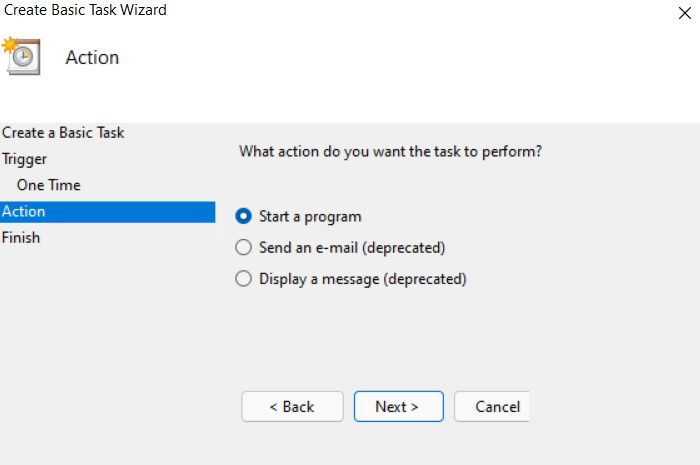This screenshot has width=700, height=465.
Task: Cancel the wizard
Action: coord(492,407)
